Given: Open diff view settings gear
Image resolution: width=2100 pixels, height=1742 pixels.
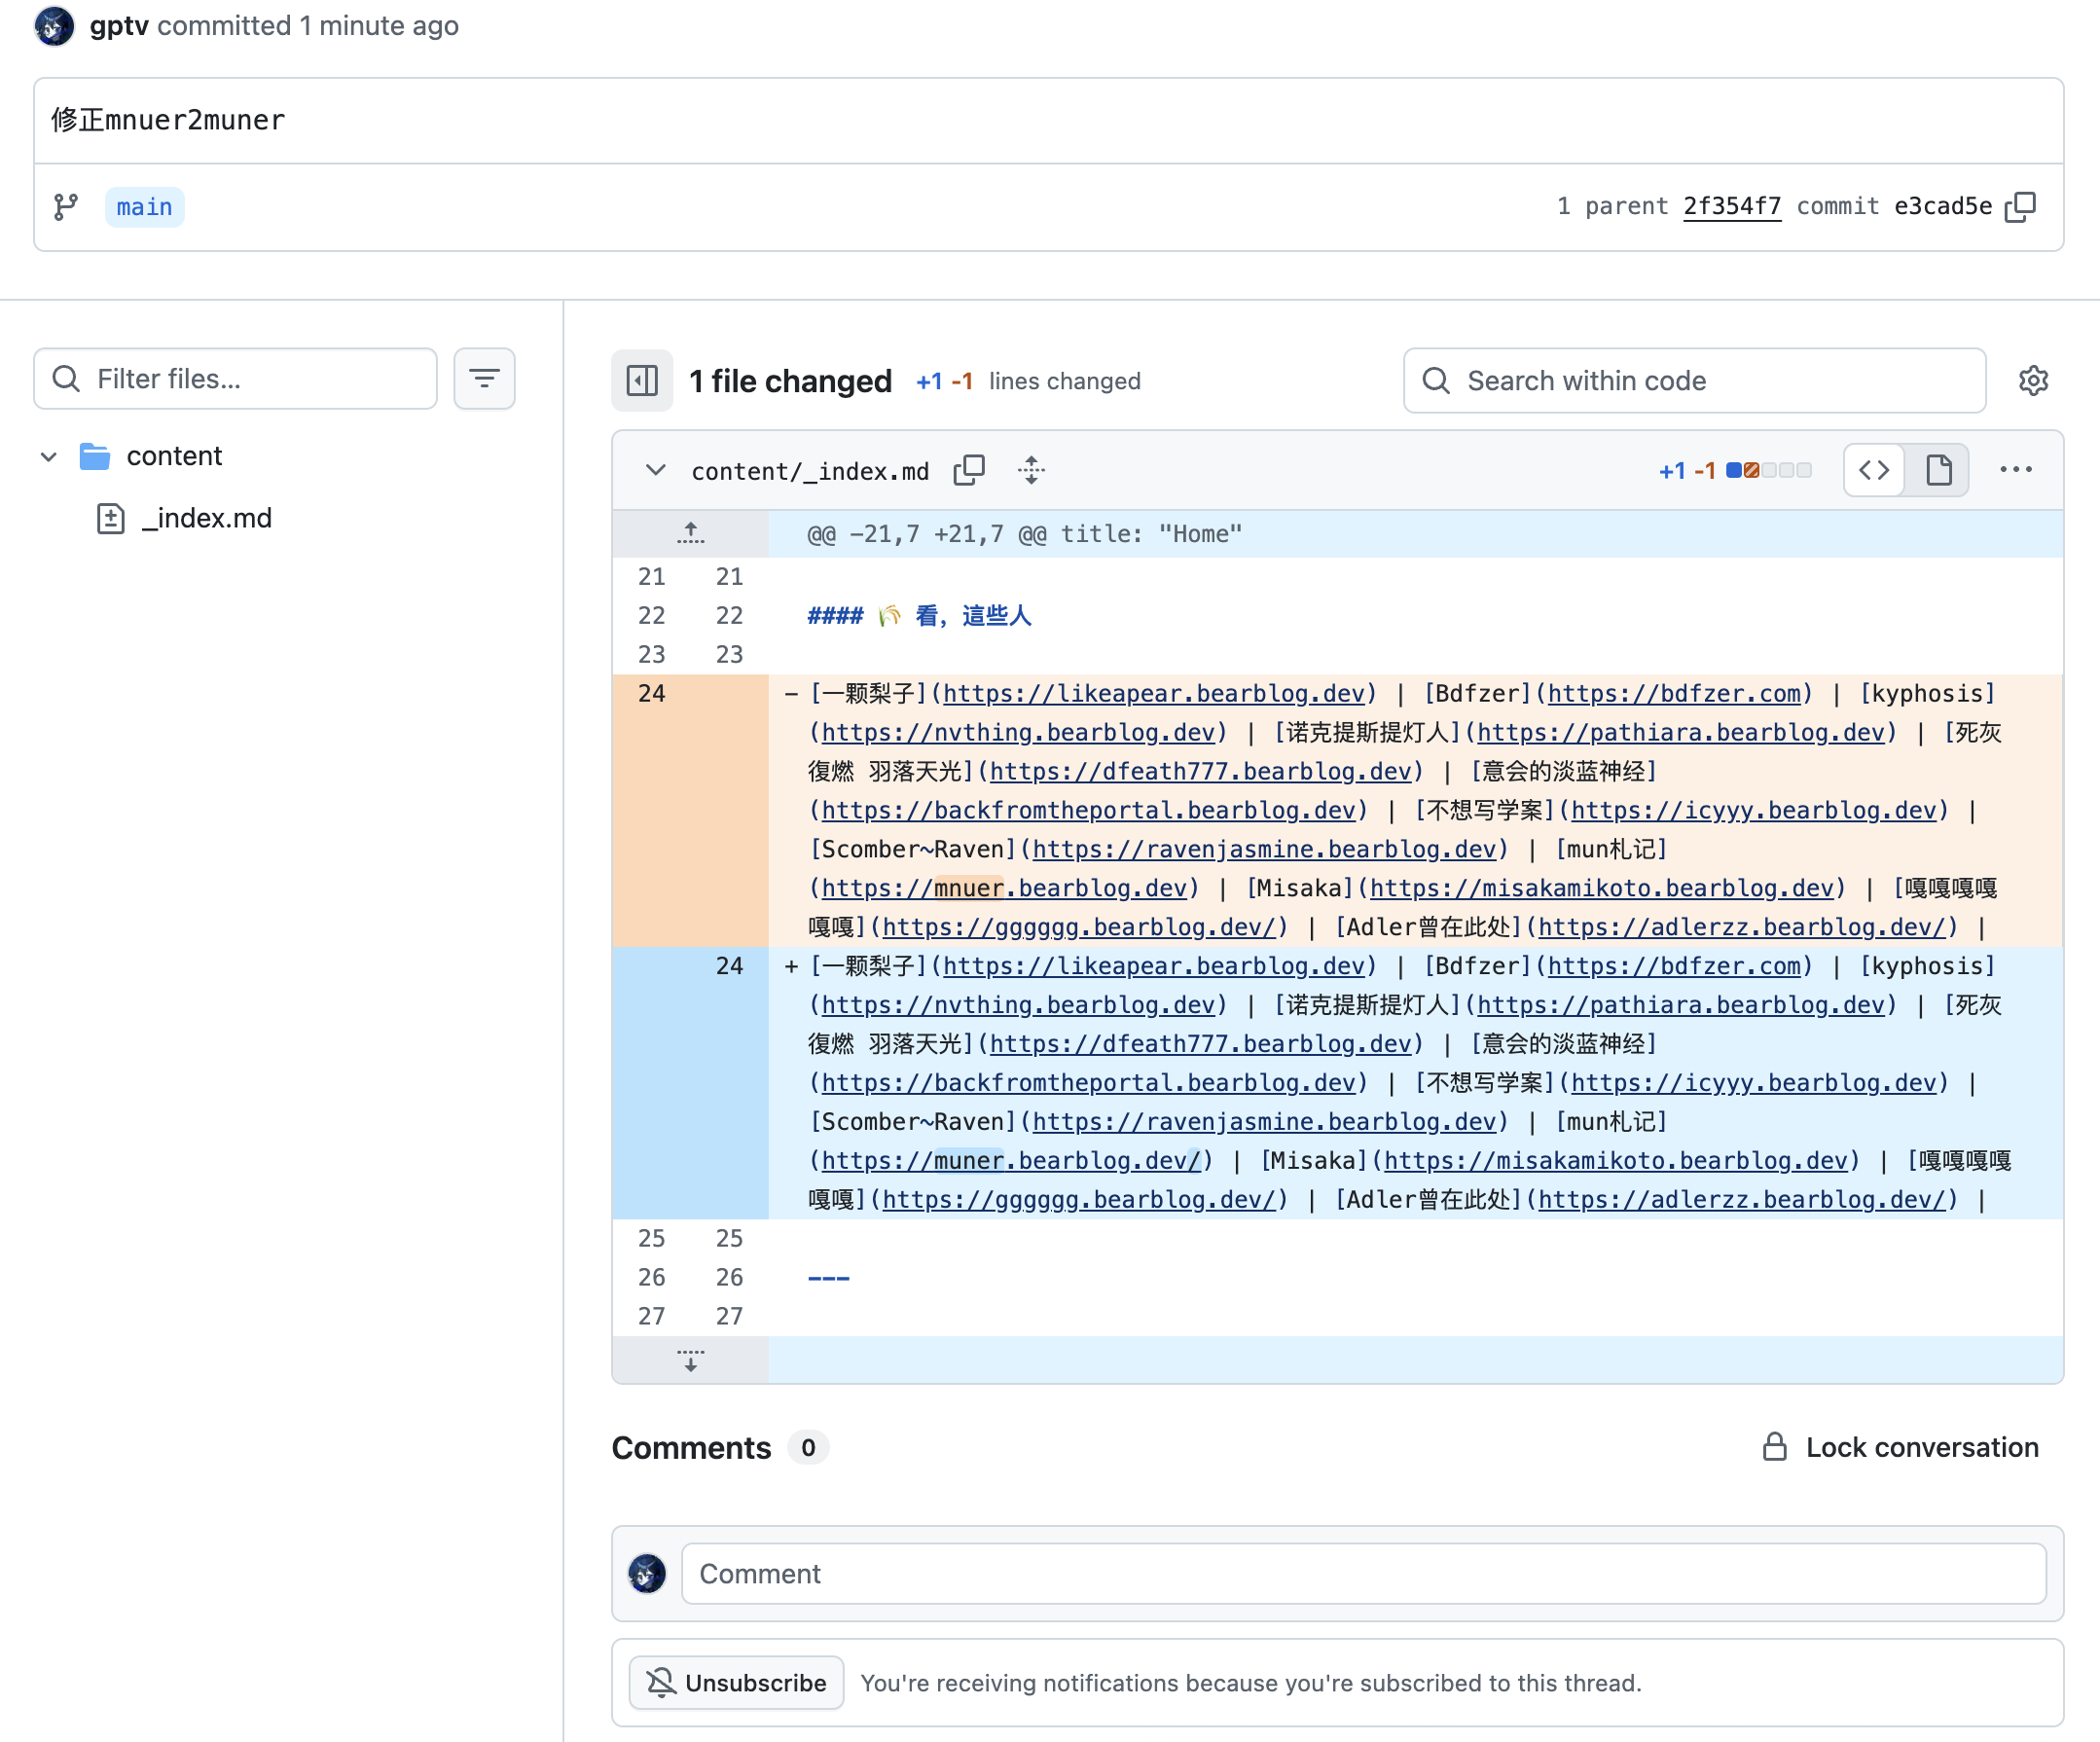Looking at the screenshot, I should tap(2033, 381).
